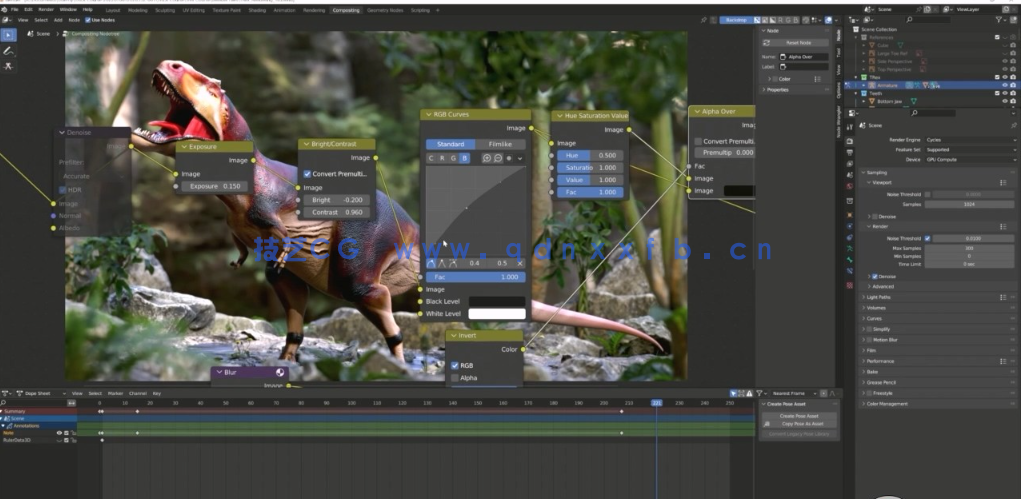Screen dimensions: 1022x499
Task: Open the File menu
Action: [14, 10]
